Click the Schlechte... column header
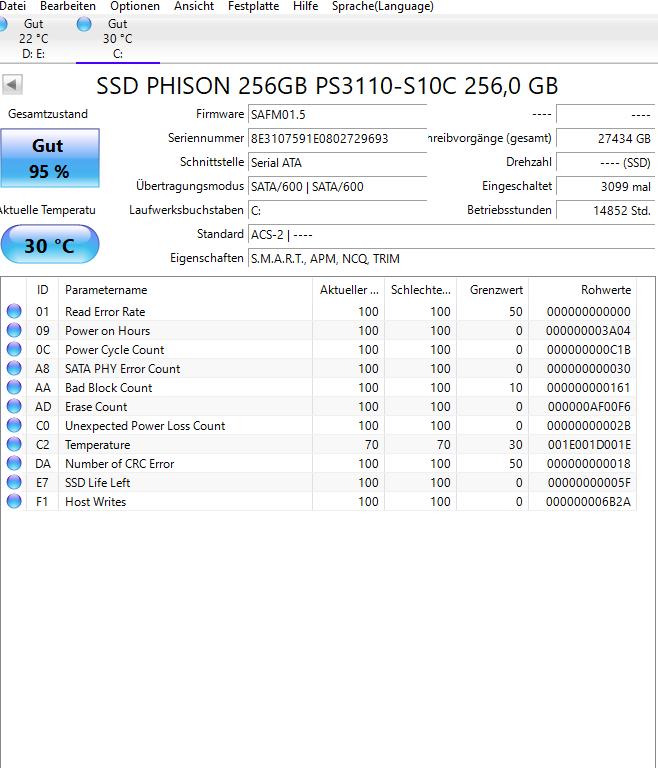Viewport: 658px width, 768px height. coord(420,289)
